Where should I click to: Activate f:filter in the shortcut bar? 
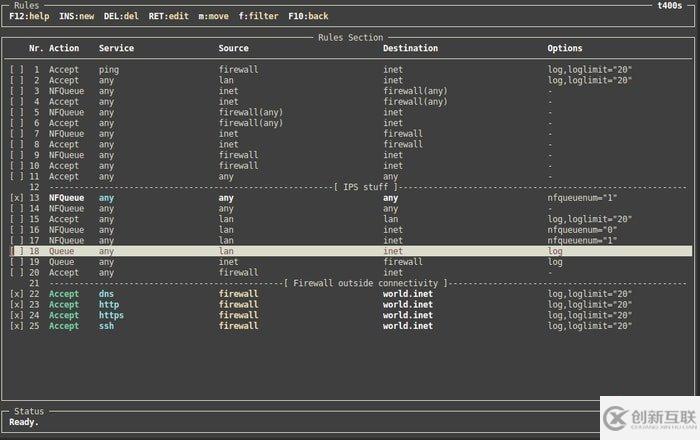pyautogui.click(x=258, y=16)
